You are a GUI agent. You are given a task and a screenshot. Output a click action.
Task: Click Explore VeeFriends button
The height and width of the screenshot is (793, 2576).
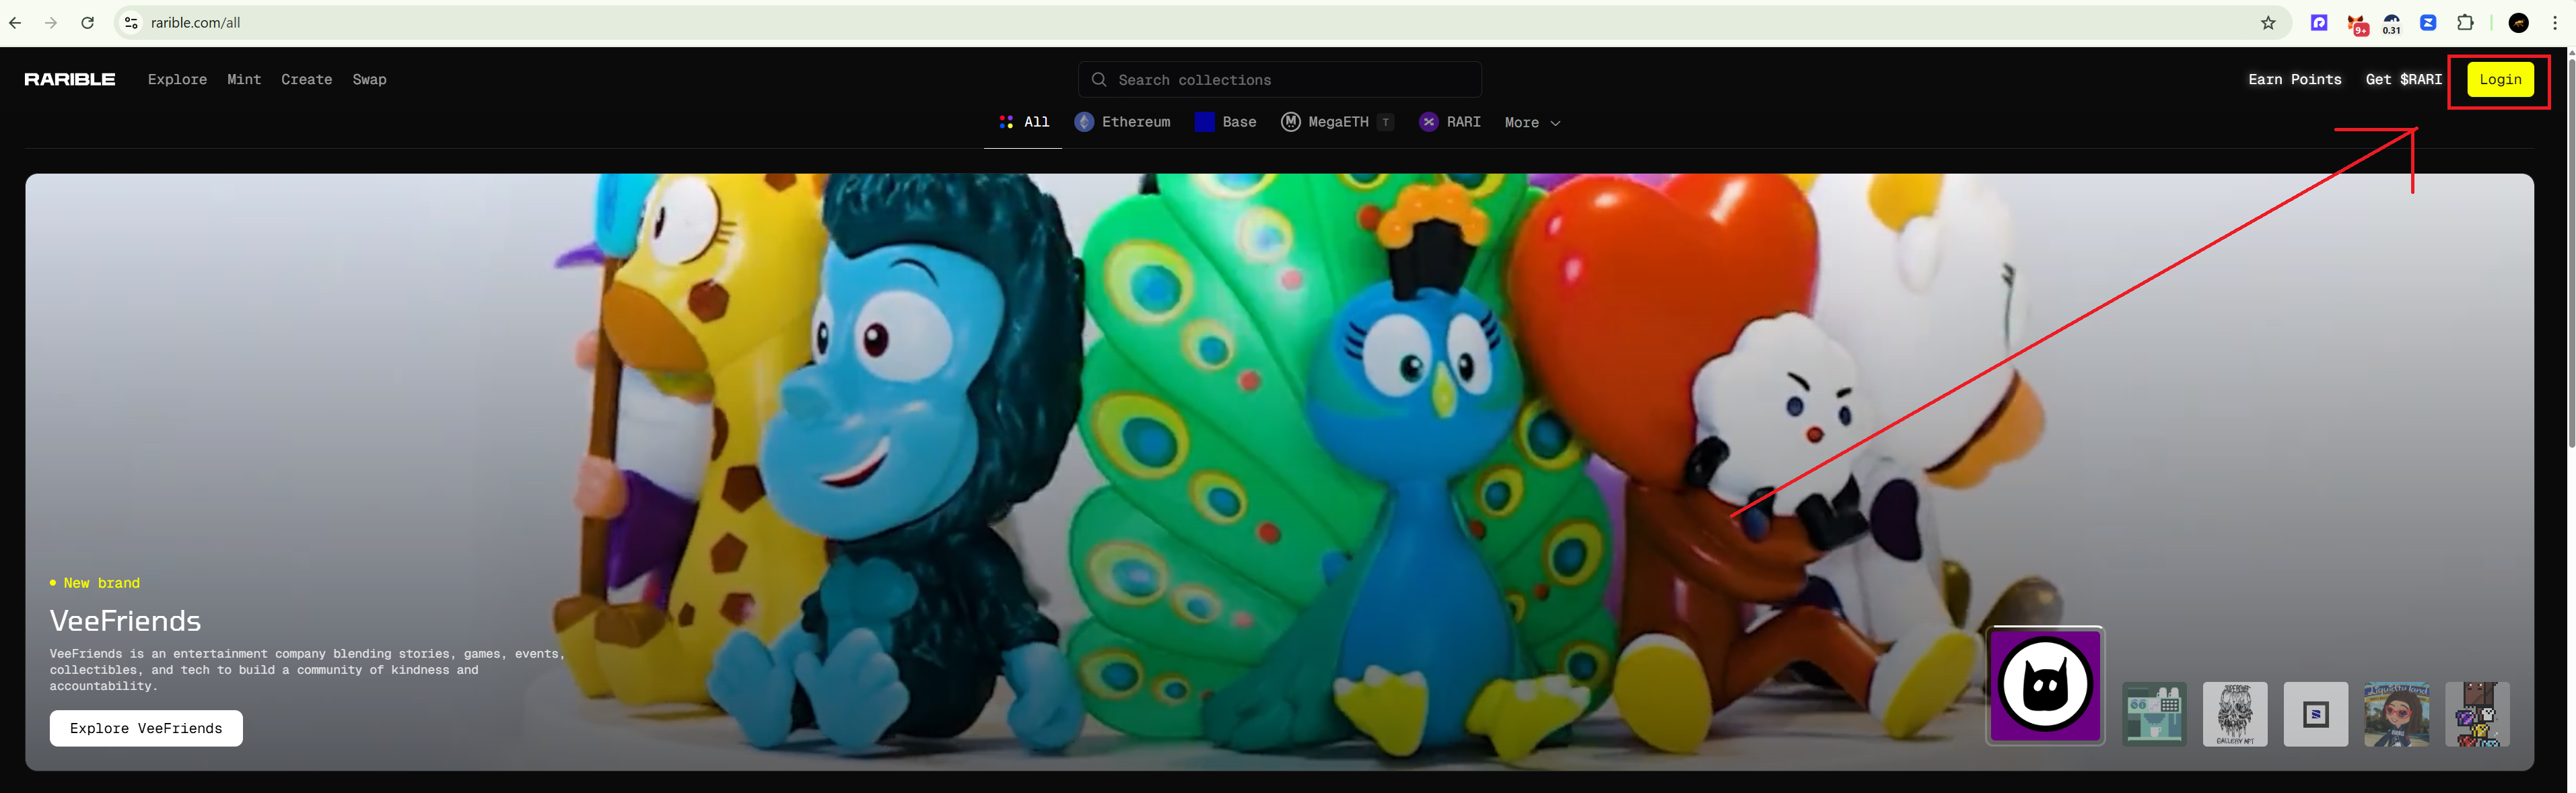point(146,728)
